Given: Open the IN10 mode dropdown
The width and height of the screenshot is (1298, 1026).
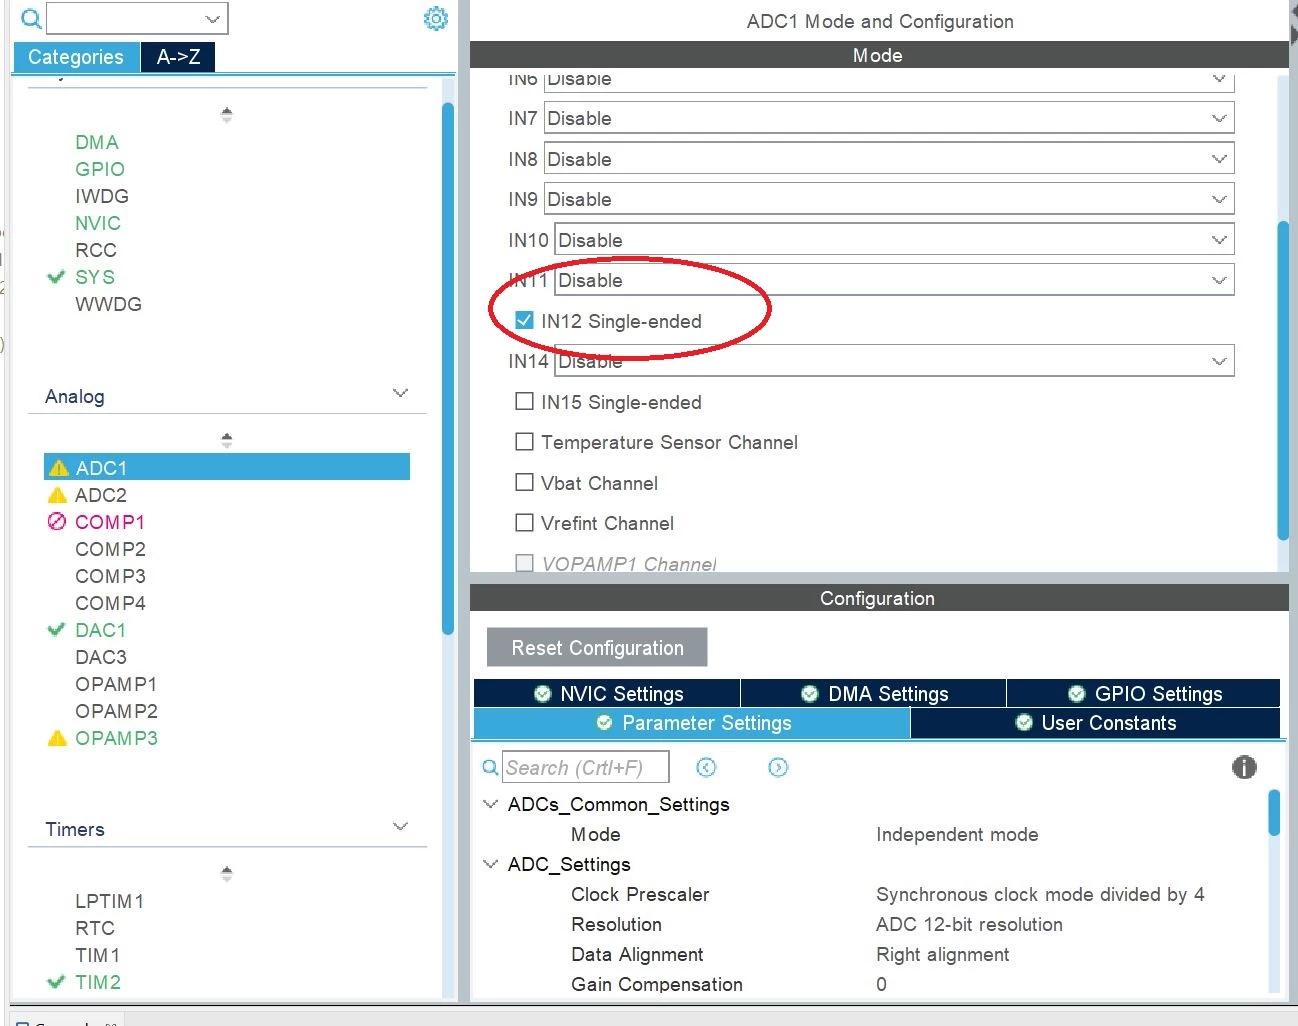Looking at the screenshot, I should click(x=894, y=240).
